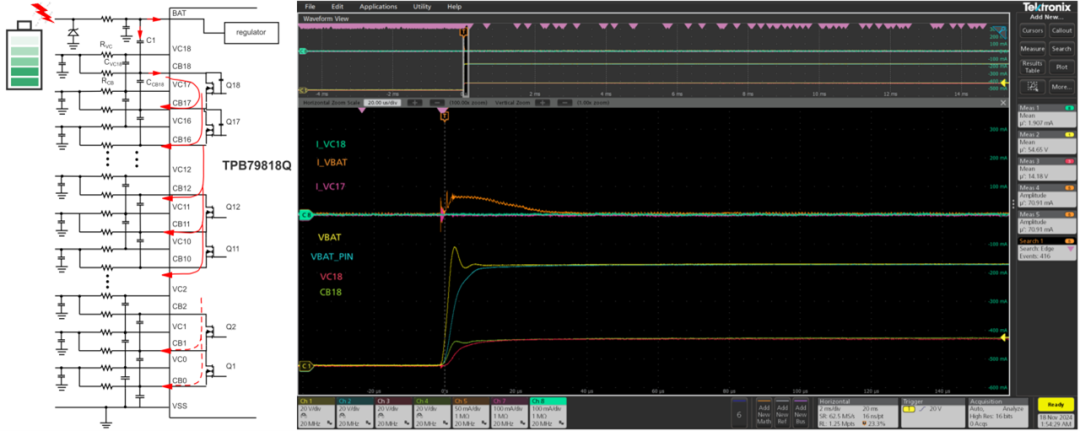
Task: Close the zoom overview pane
Action: coord(1003,102)
